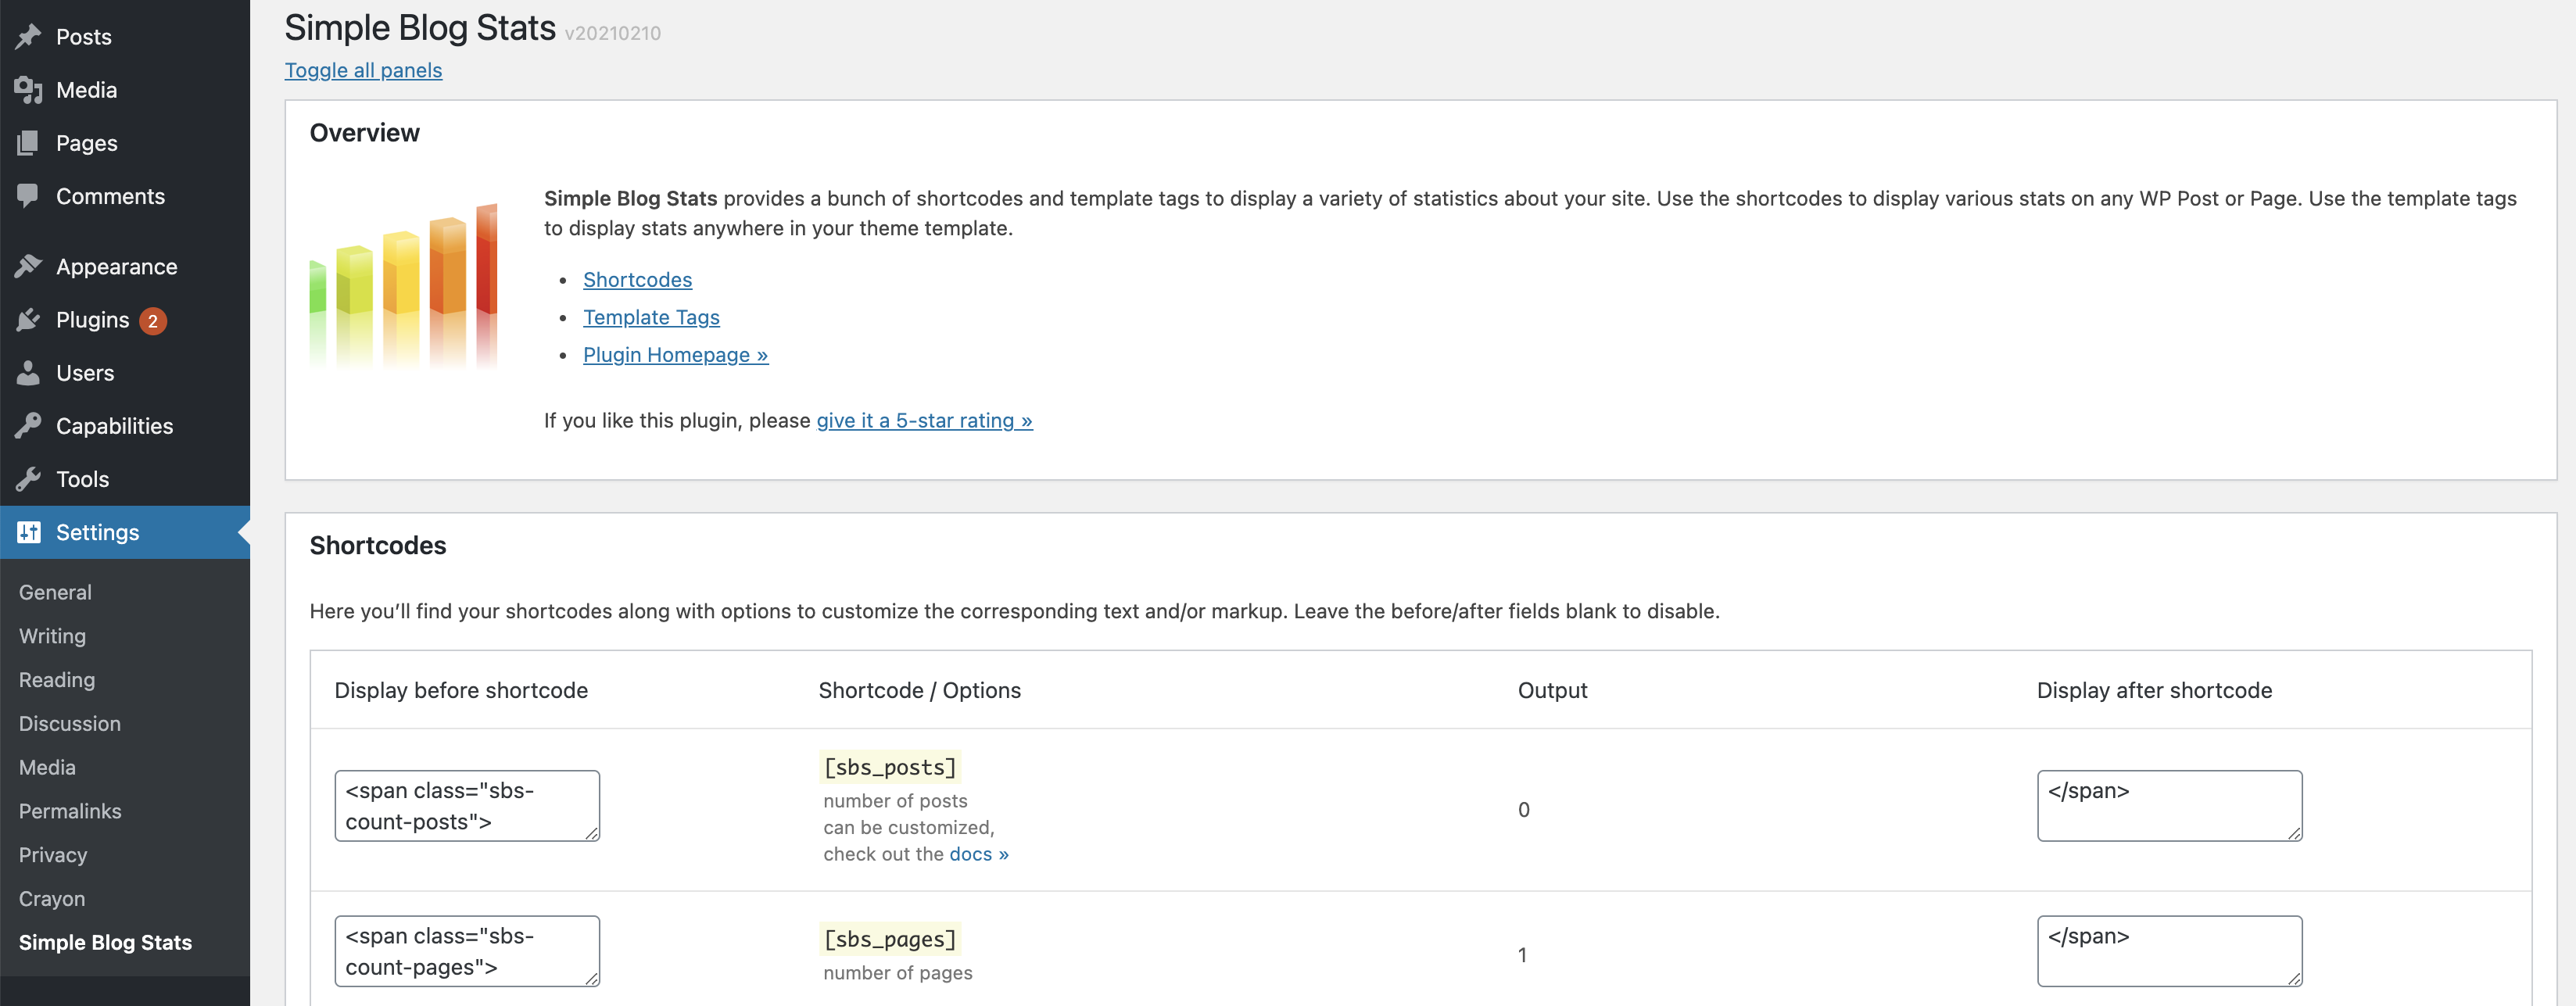
Task: Open the Appearance menu
Action: (x=125, y=267)
